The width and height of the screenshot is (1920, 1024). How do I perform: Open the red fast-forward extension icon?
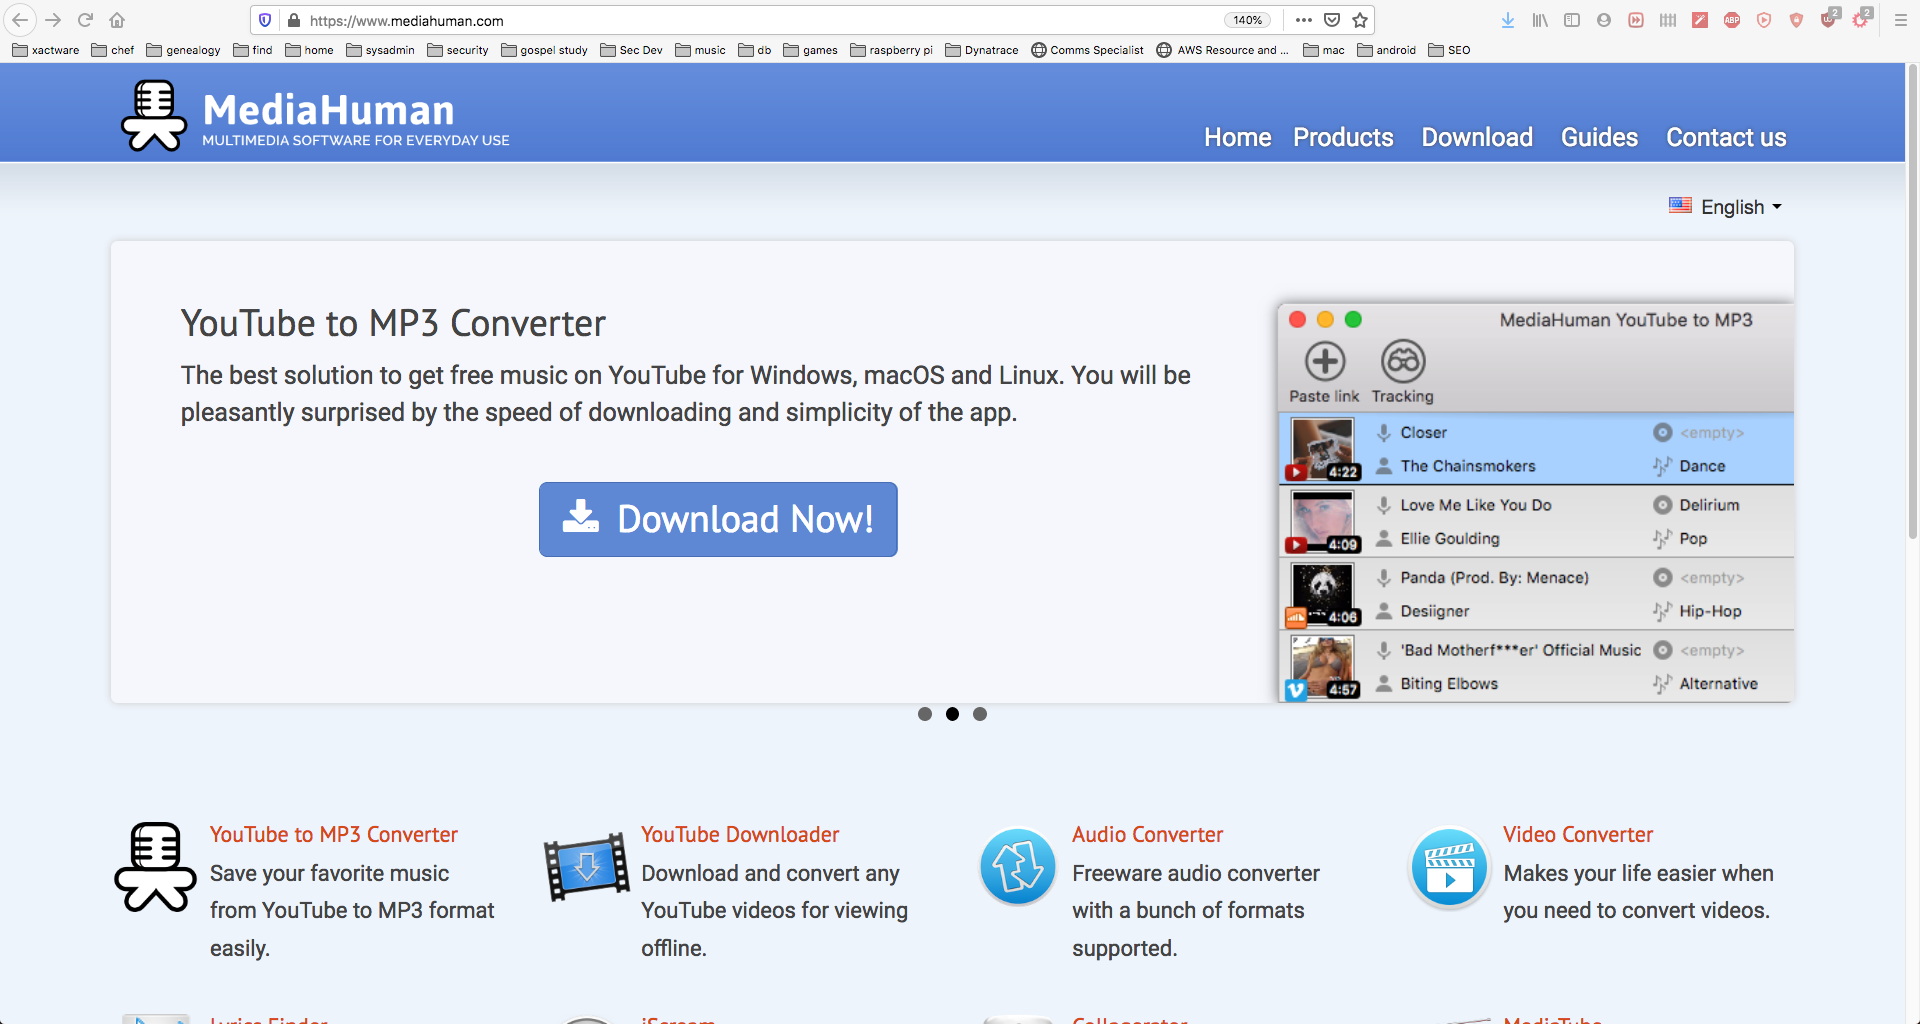[x=1636, y=20]
